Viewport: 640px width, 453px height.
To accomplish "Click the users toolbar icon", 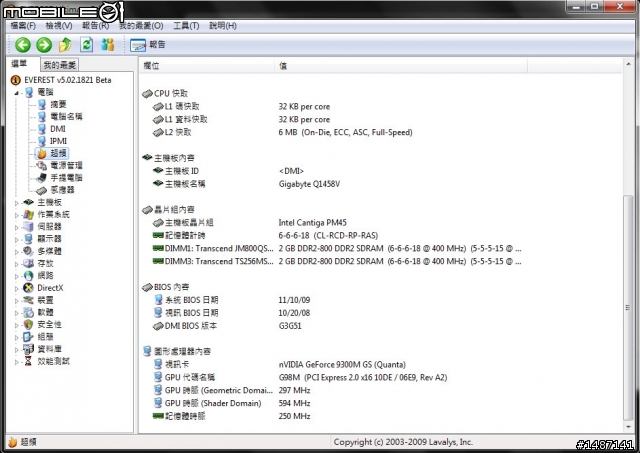I will (x=108, y=44).
